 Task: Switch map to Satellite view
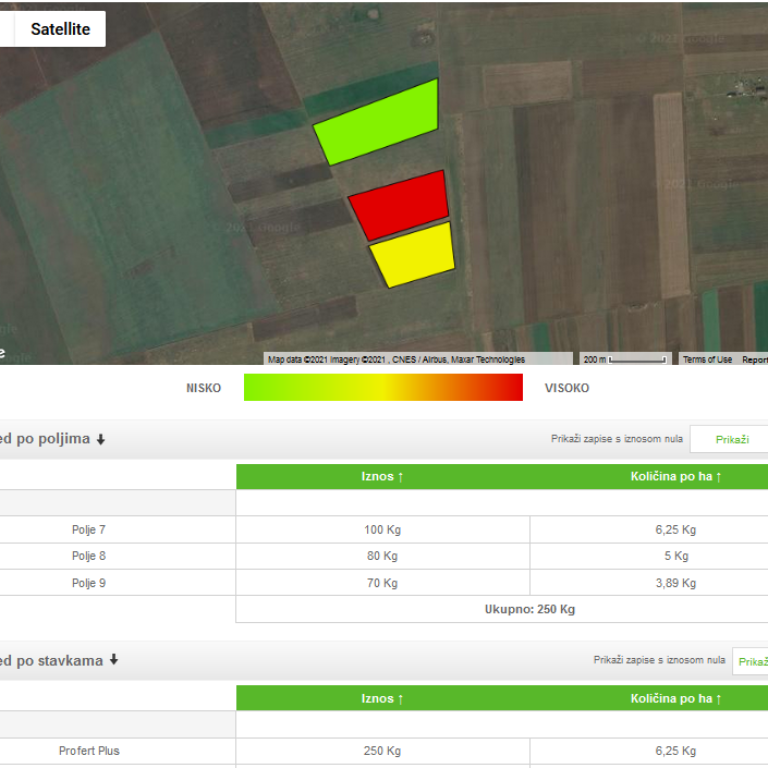60,29
